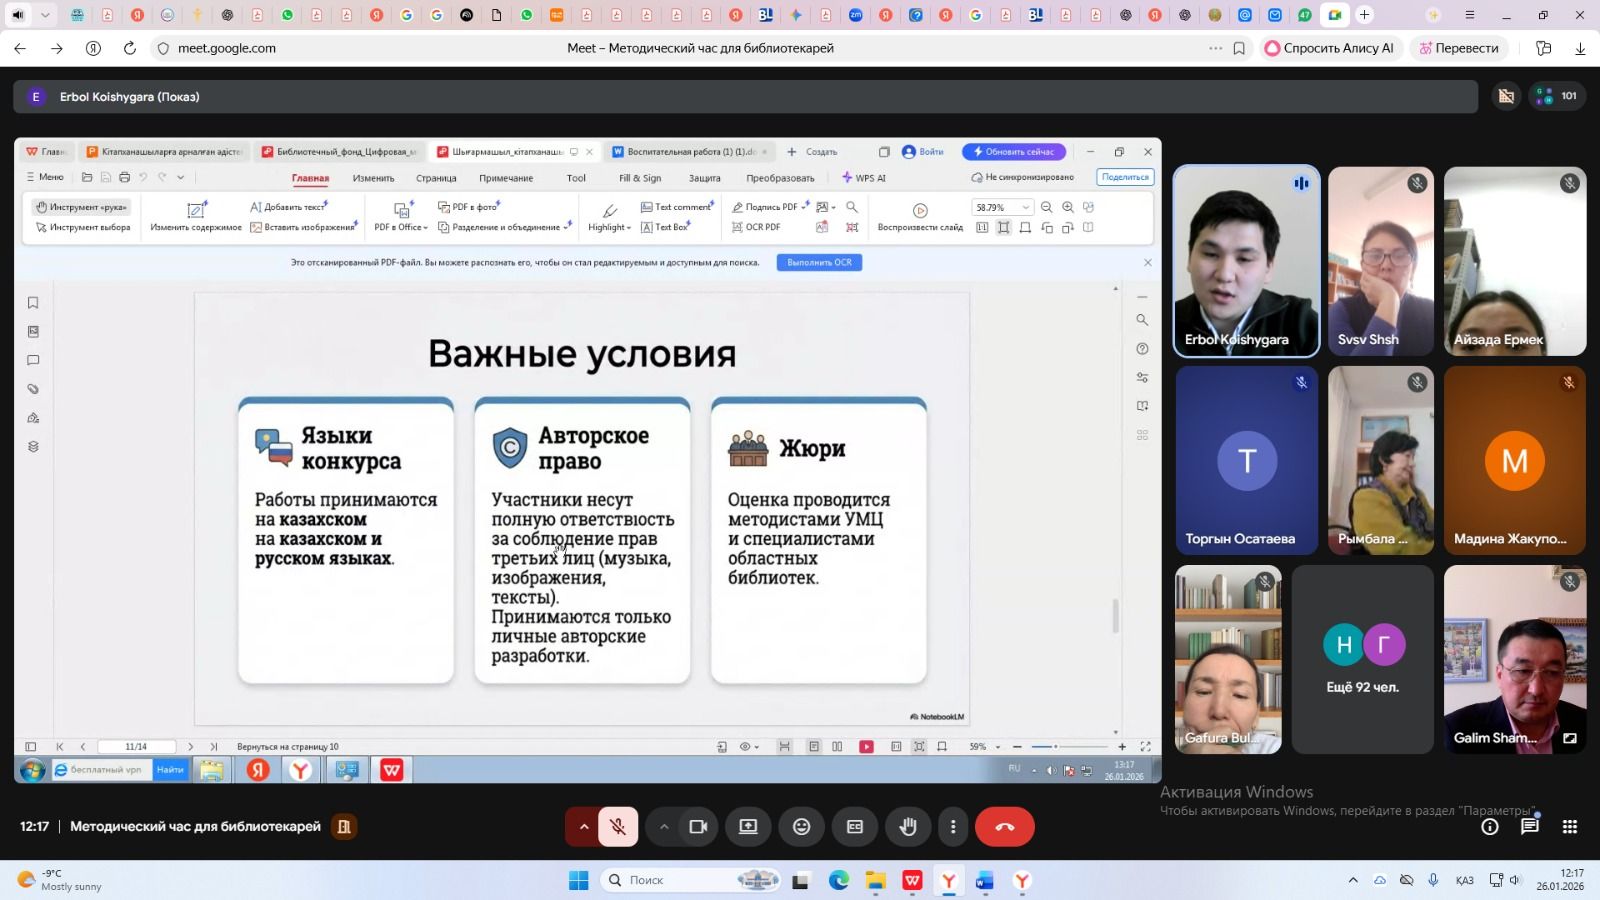Turn on closed captions
Screen dimensions: 1600x900
coord(854,827)
